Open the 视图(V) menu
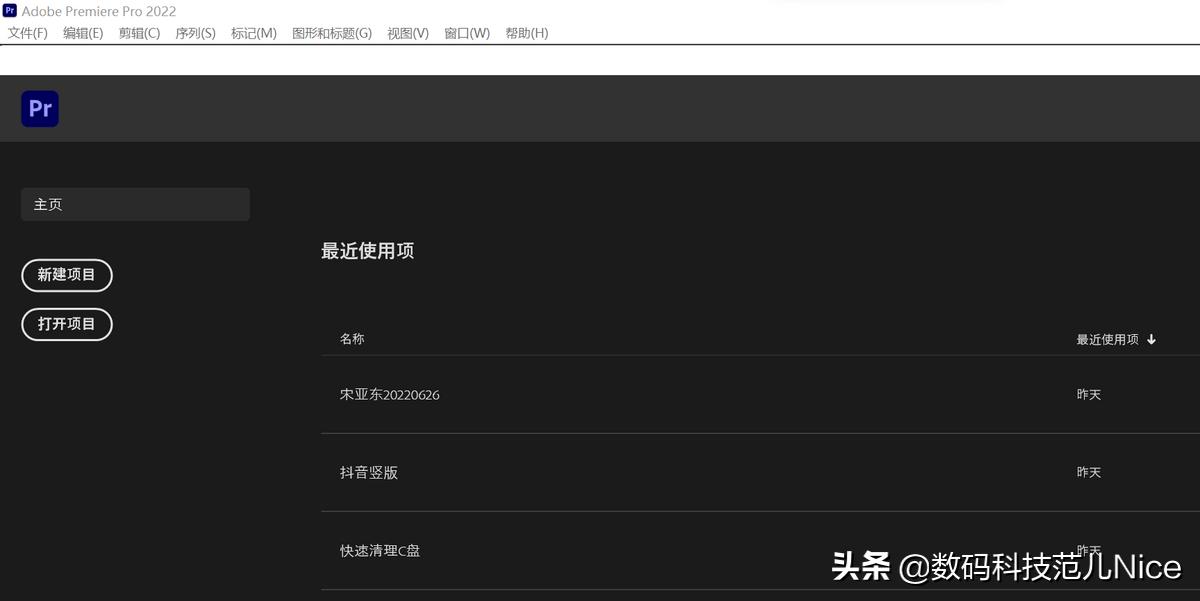1200x601 pixels. (407, 33)
